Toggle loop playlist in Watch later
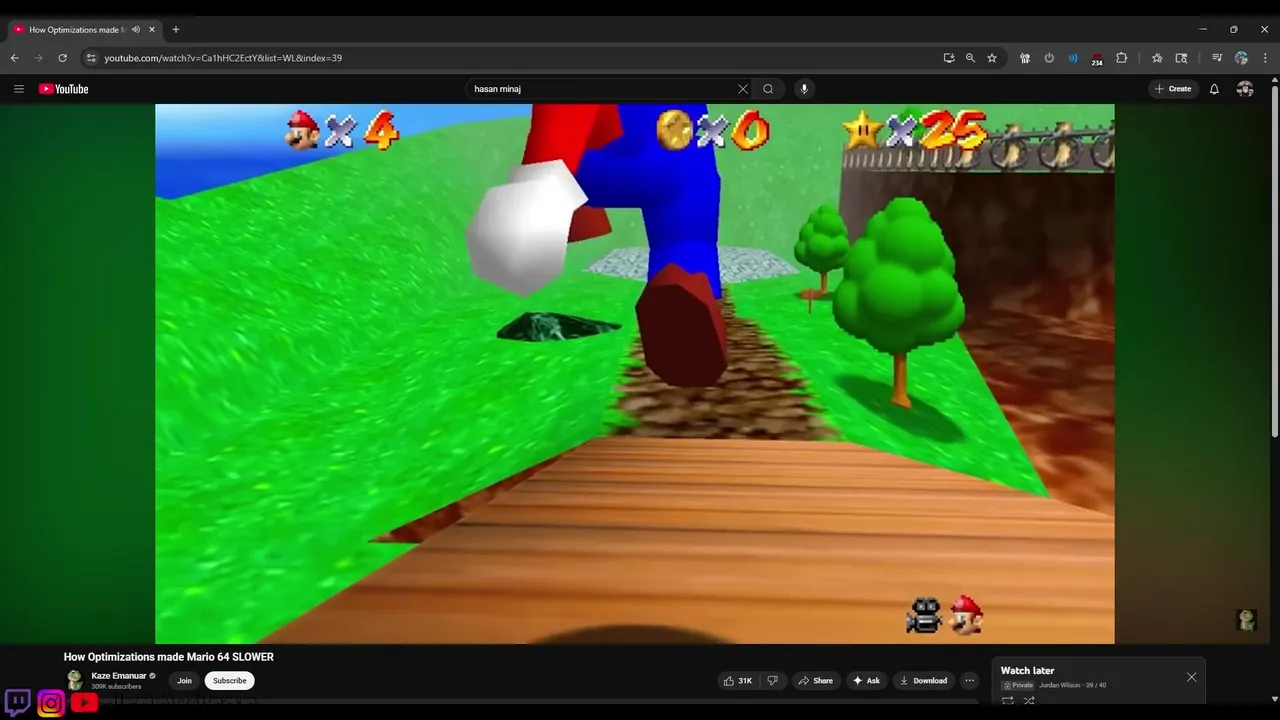Screen dimensions: 1280x720 [x=1007, y=701]
